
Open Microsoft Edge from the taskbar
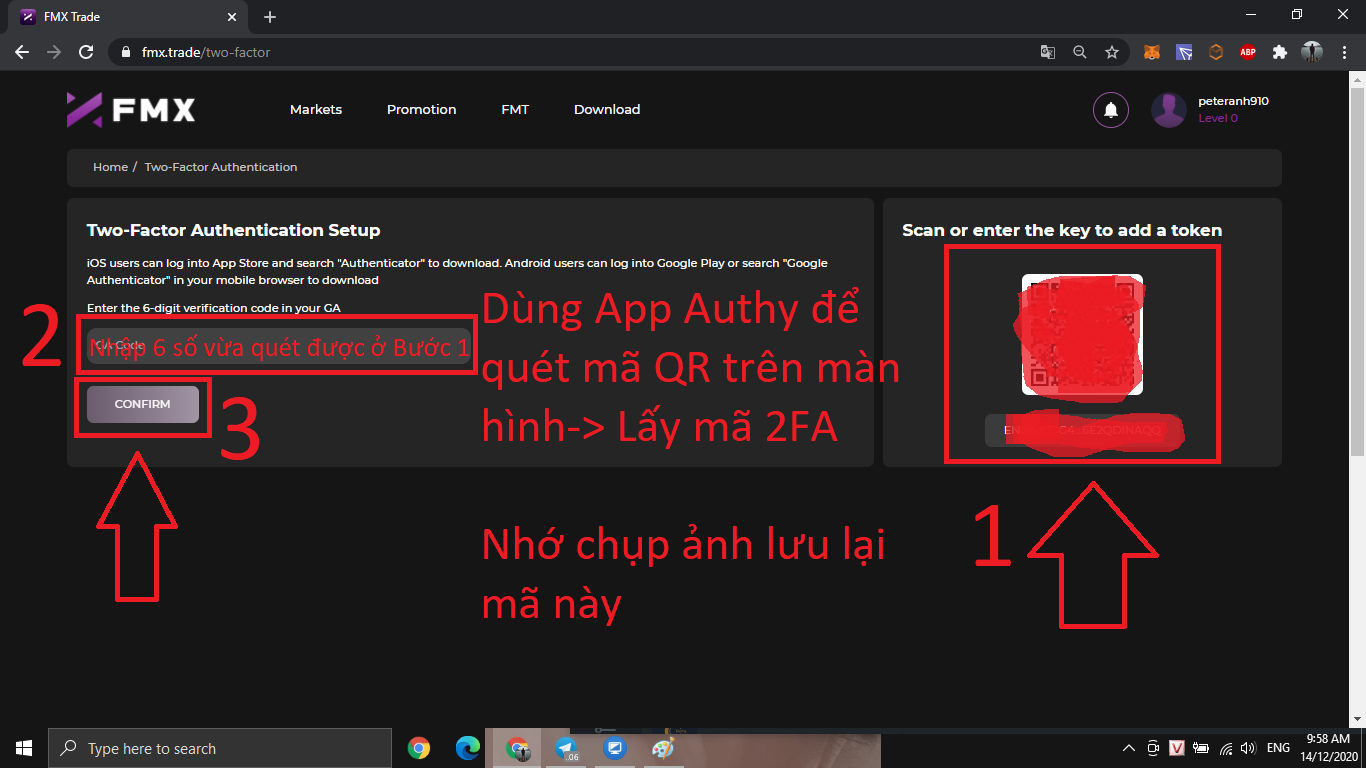[x=467, y=748]
